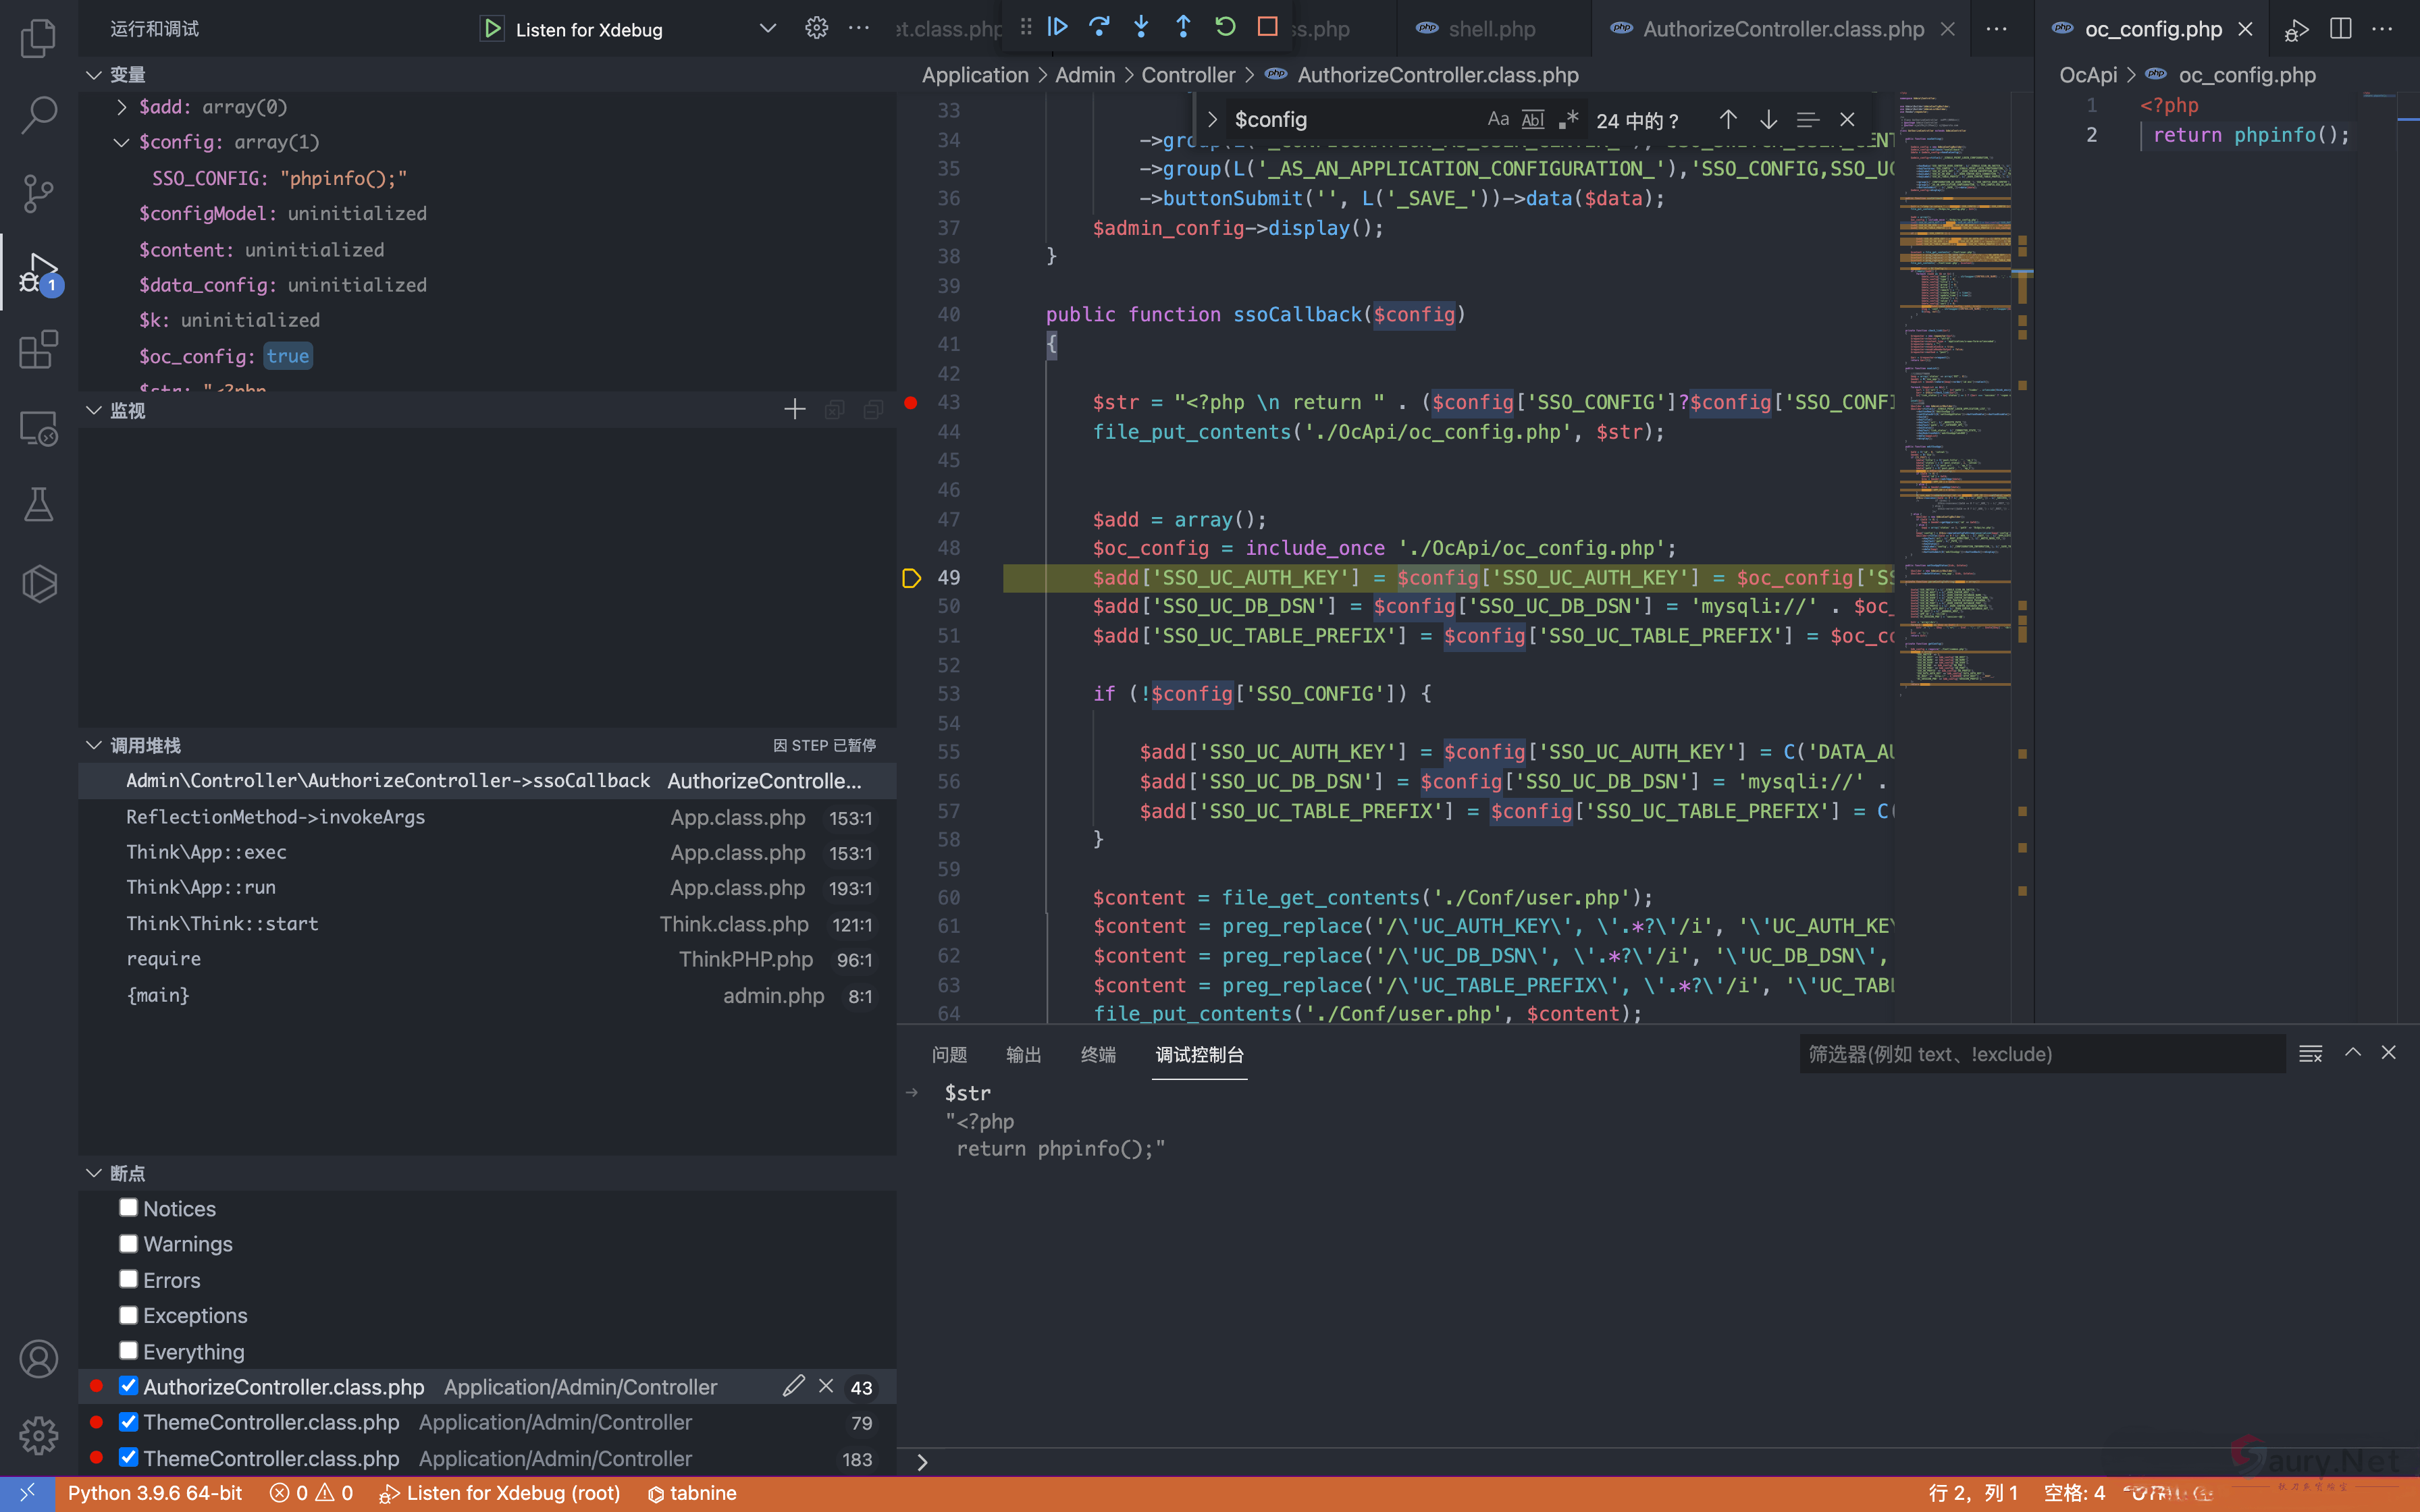Viewport: 2420px width, 1512px height.
Task: Stop the debugger with the square icon
Action: point(1267,27)
